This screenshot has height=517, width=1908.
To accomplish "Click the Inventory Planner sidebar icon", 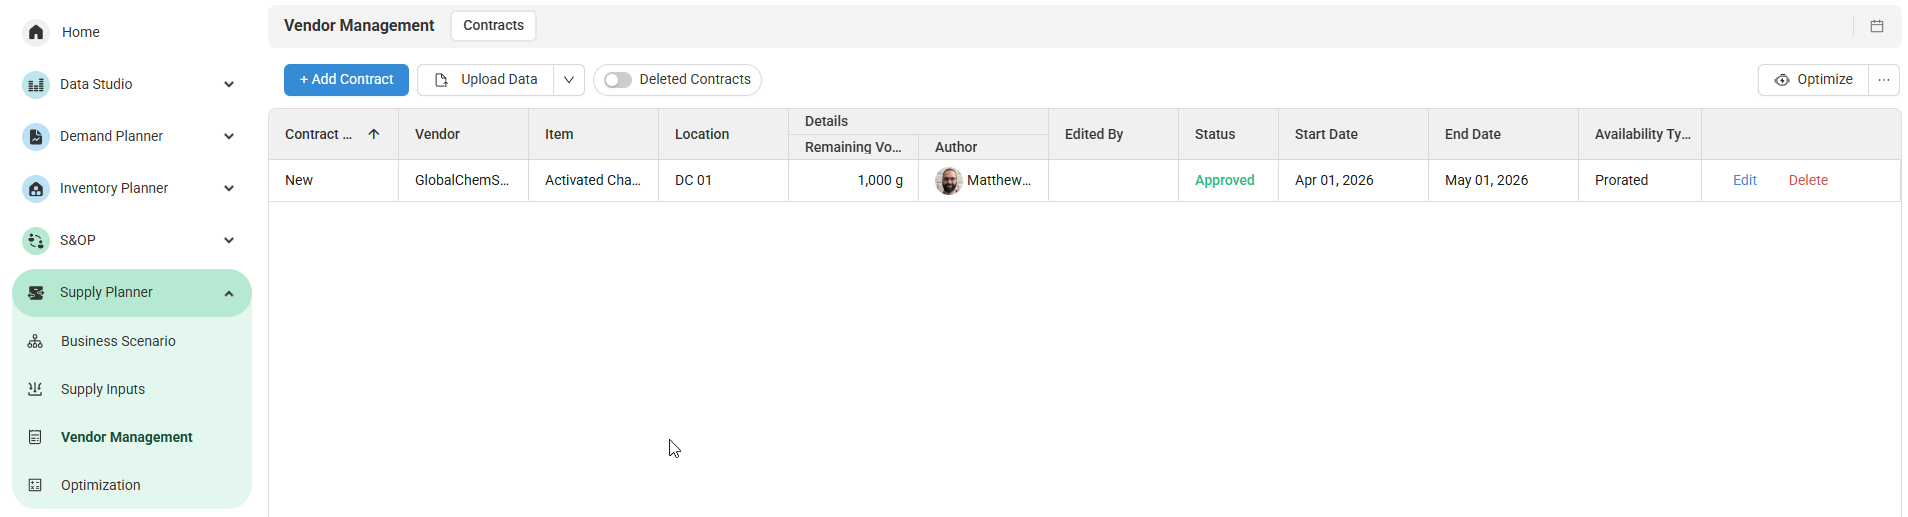I will [36, 189].
